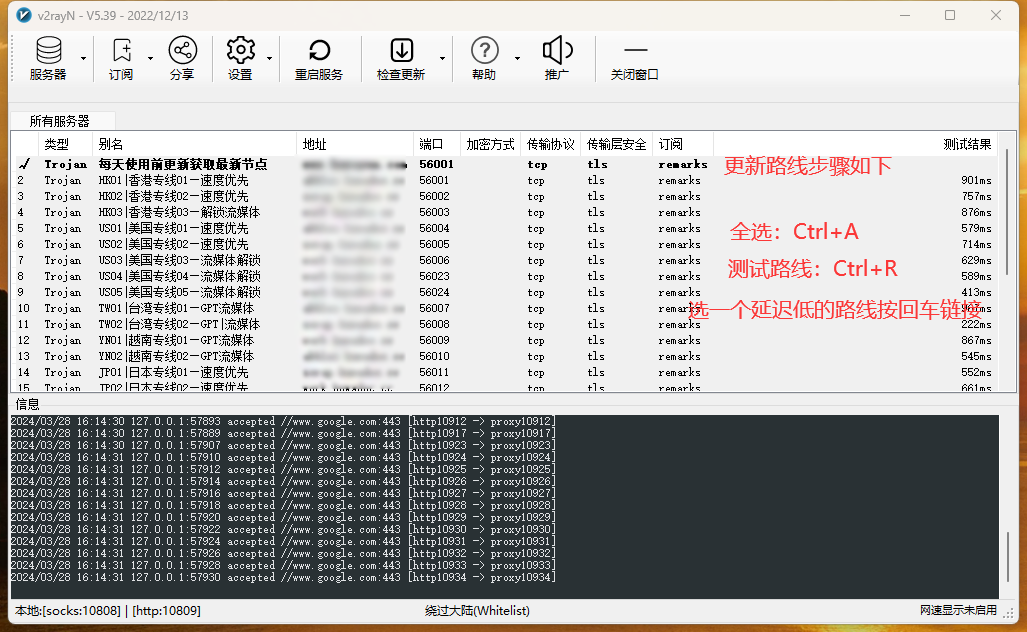Image resolution: width=1027 pixels, height=632 pixels.
Task: Run 检查更新 to check for updates
Action: (401, 50)
